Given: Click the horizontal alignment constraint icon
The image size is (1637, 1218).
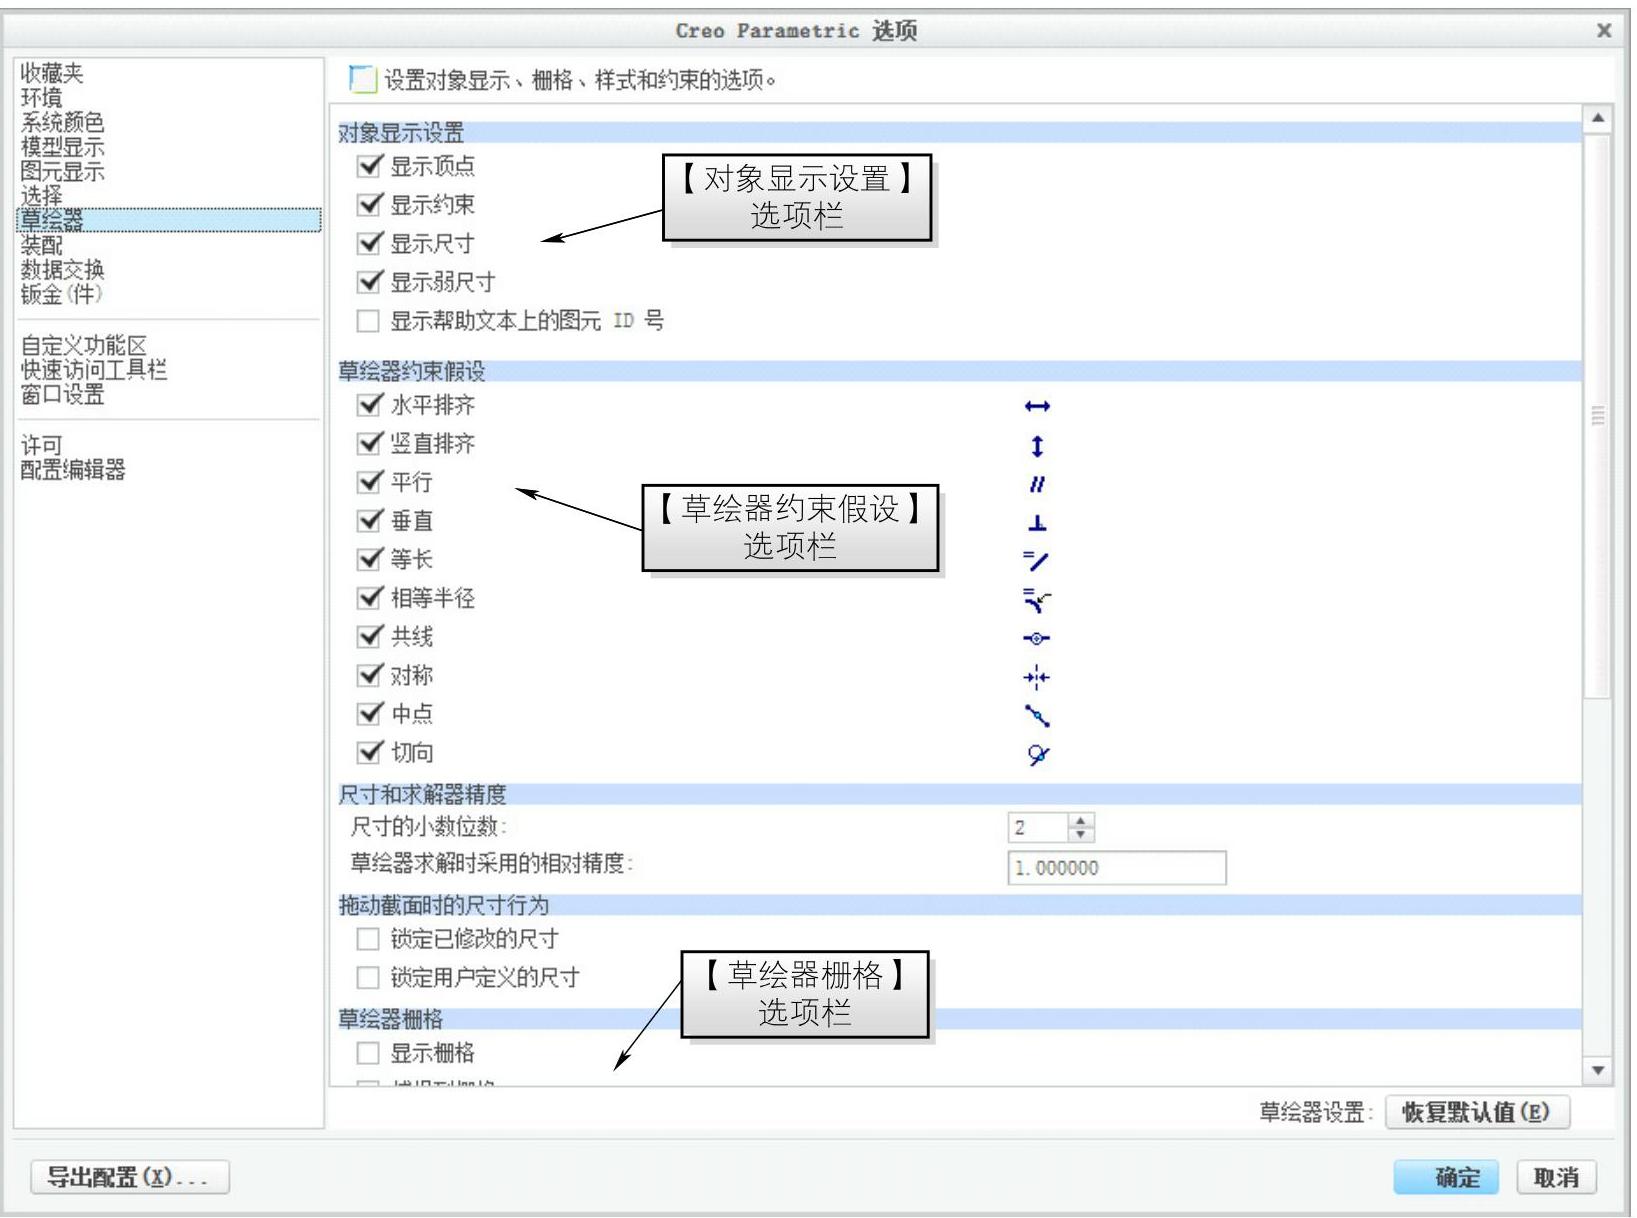Looking at the screenshot, I should point(1037,406).
